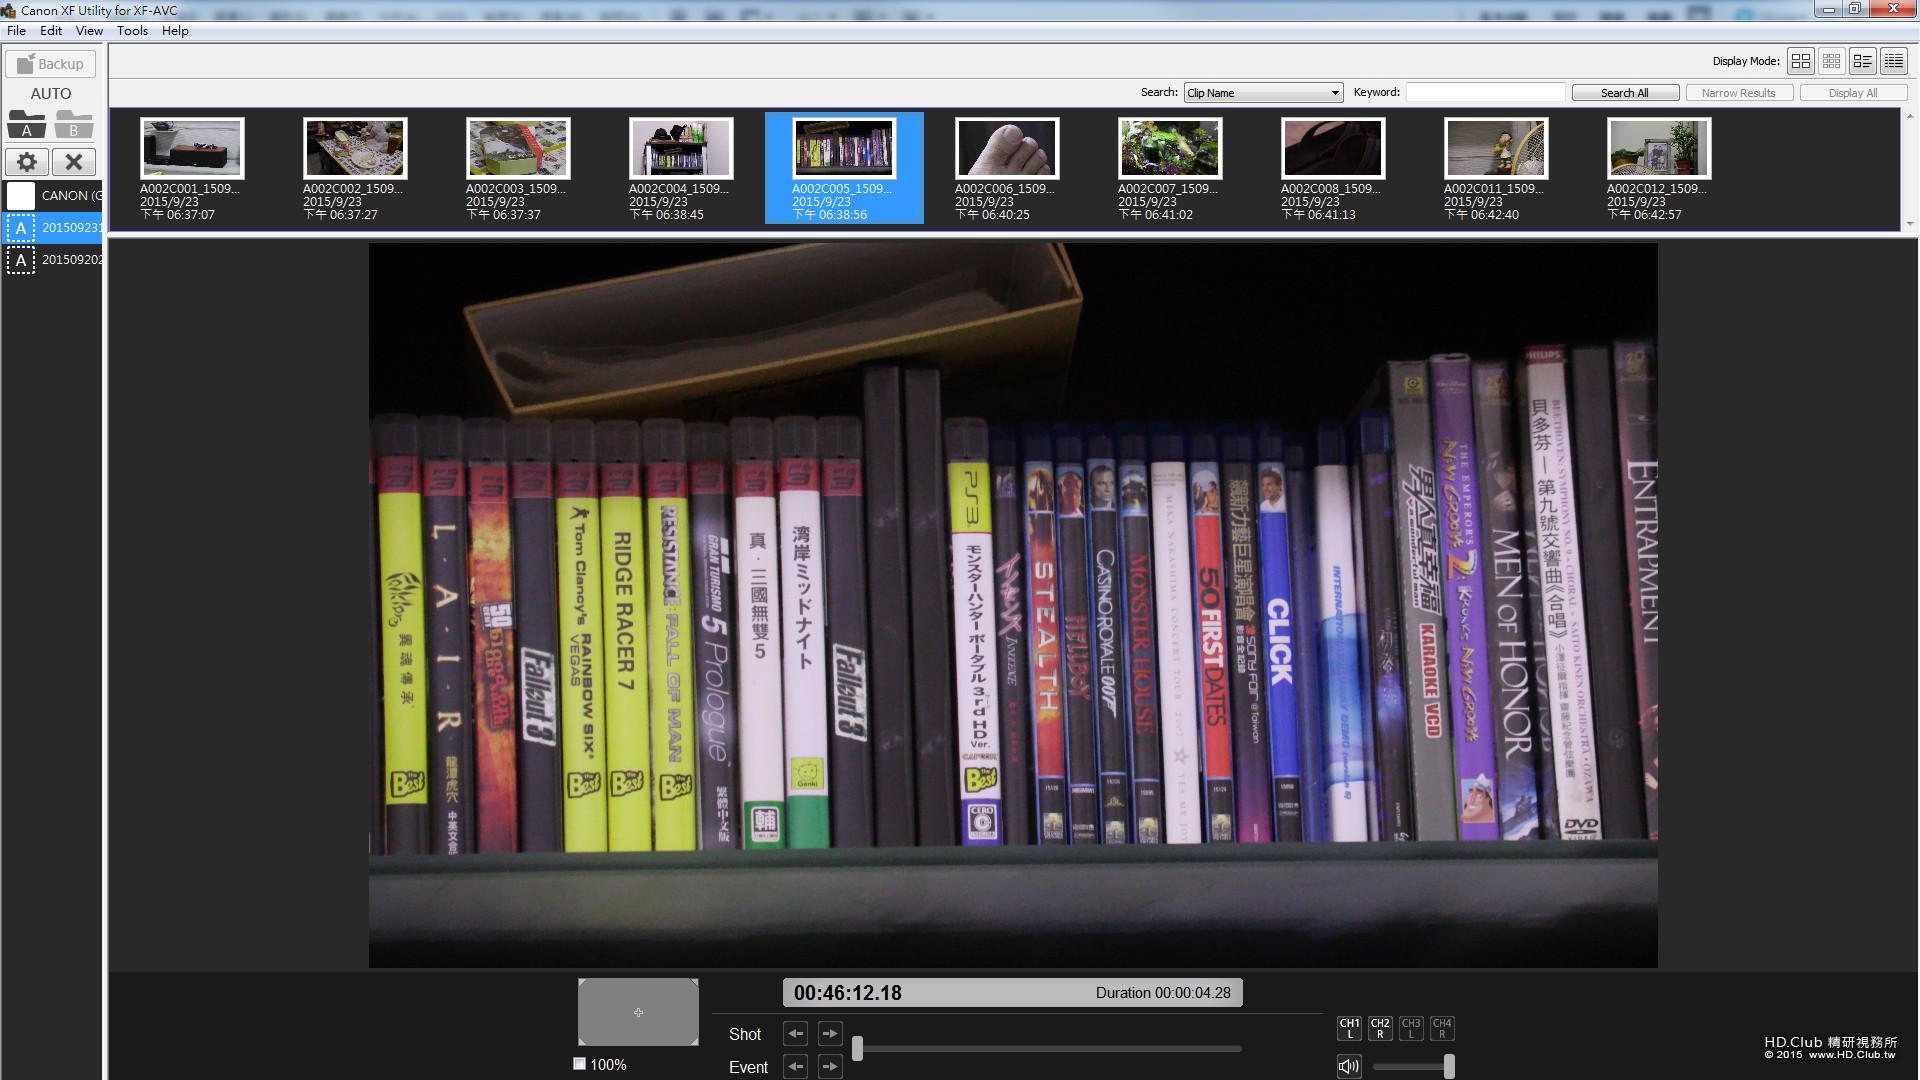Click the Keyword input field

pyautogui.click(x=1485, y=92)
